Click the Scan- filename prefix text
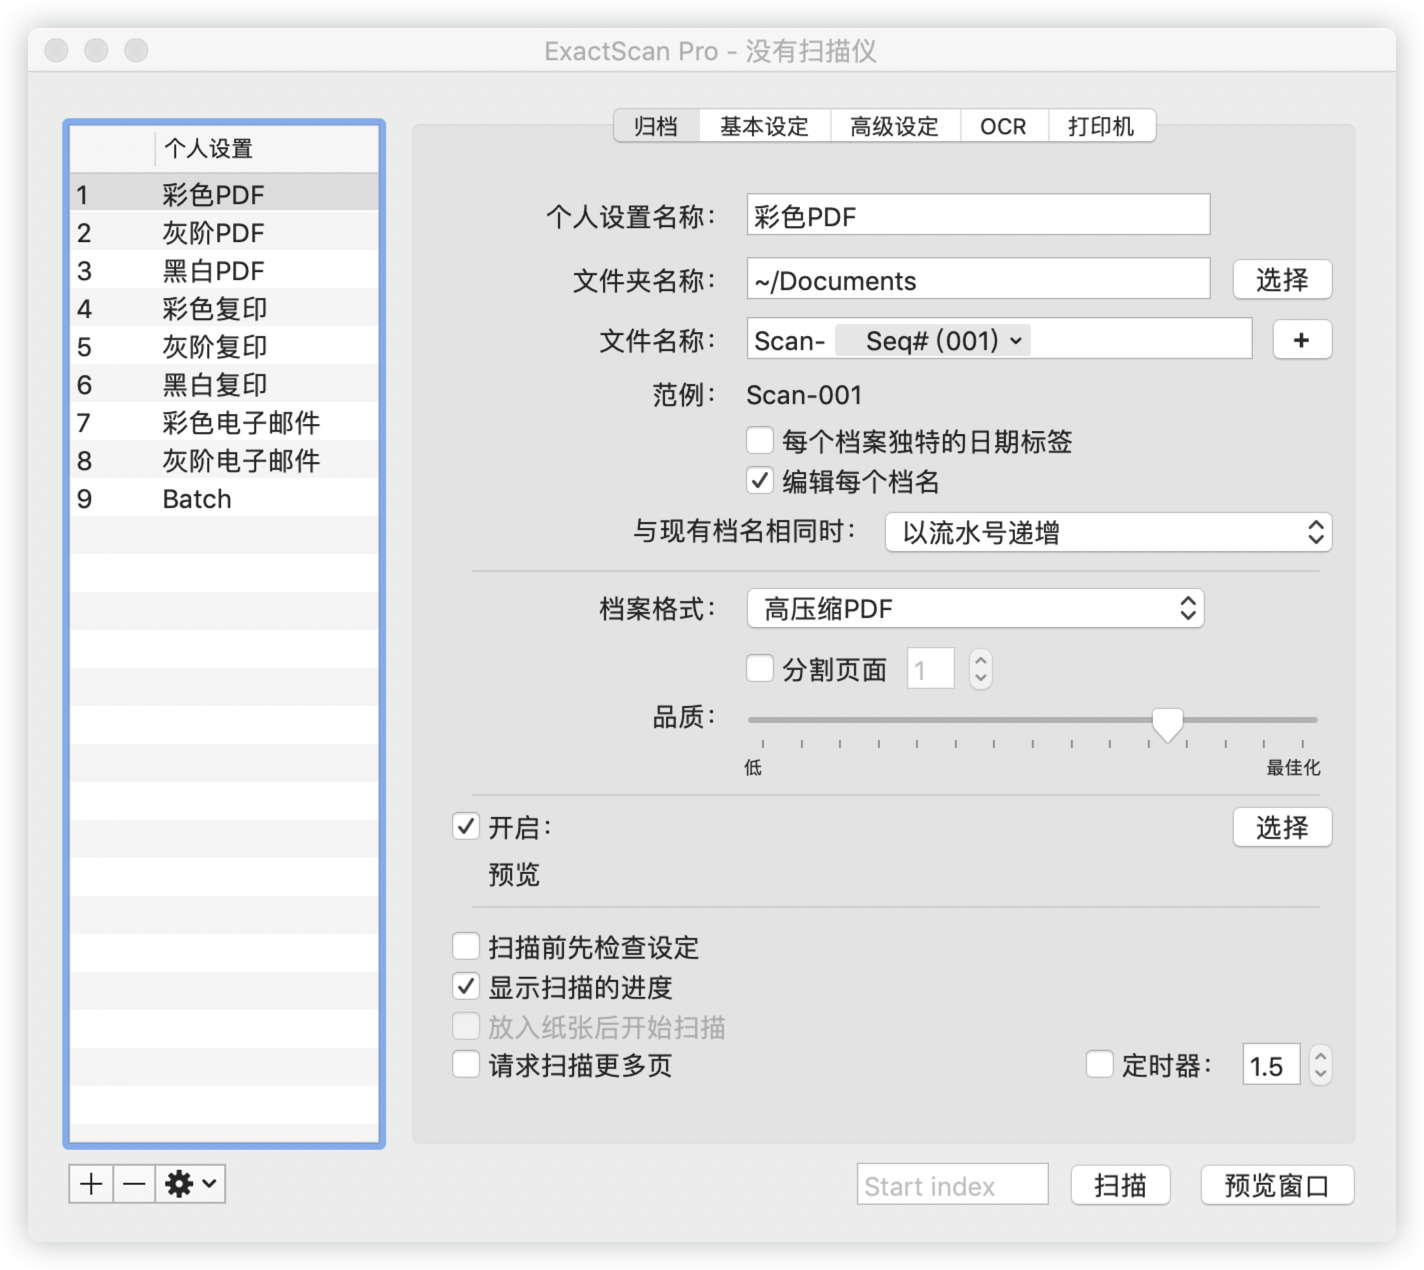Image resolution: width=1424 pixels, height=1270 pixels. 790,341
